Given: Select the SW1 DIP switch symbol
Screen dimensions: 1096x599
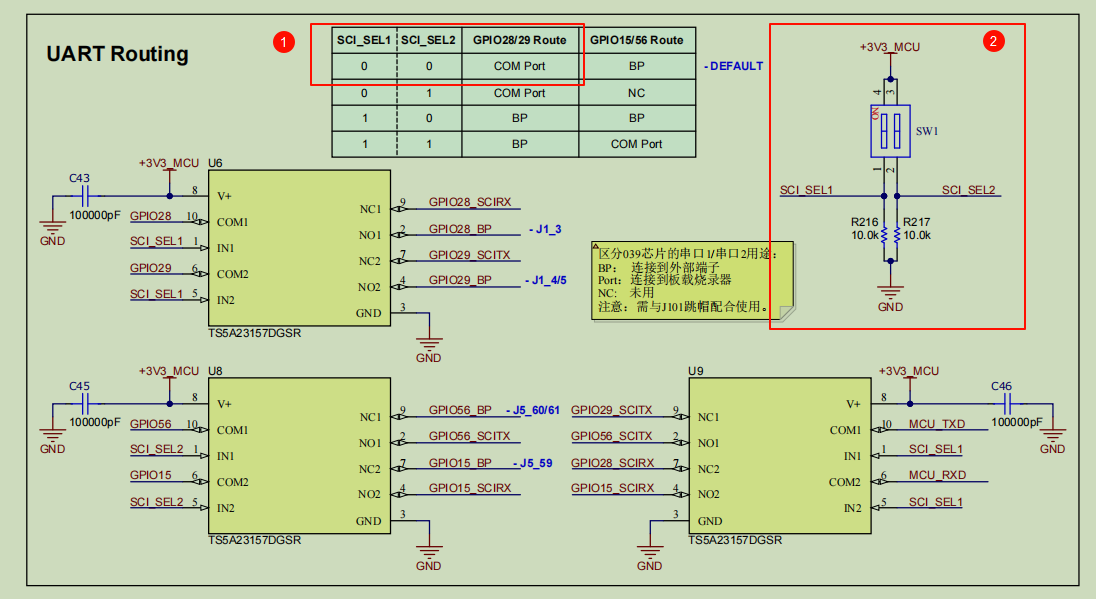Looking at the screenshot, I should [x=889, y=131].
